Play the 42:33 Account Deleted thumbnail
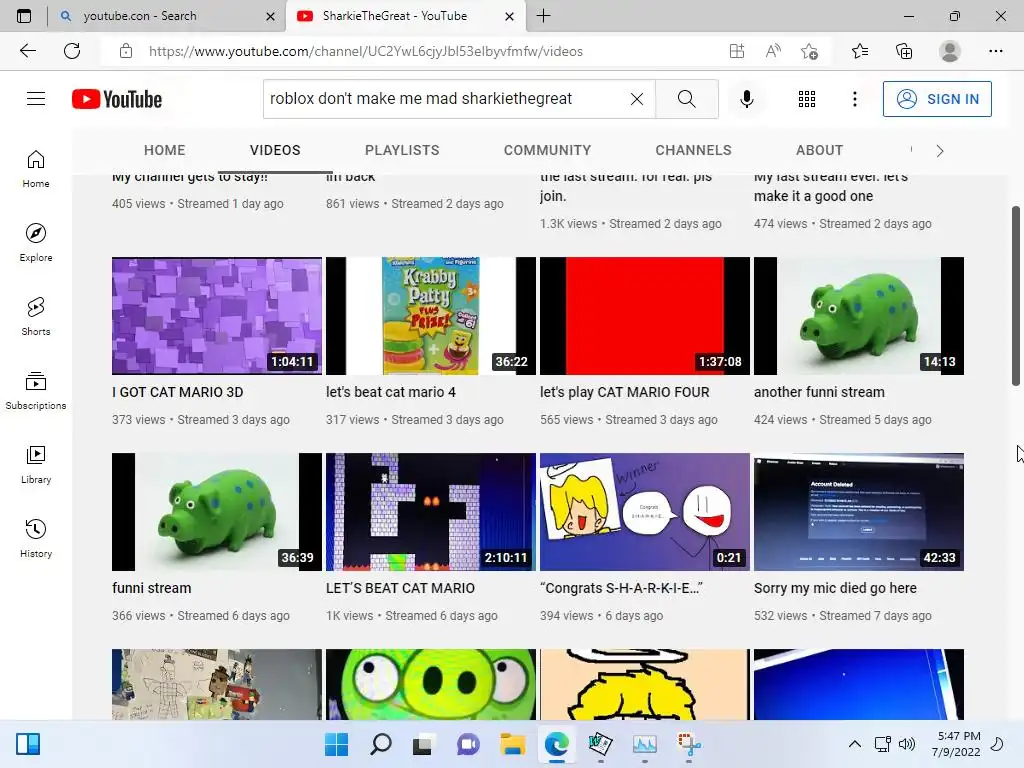This screenshot has width=1024, height=768. [859, 512]
